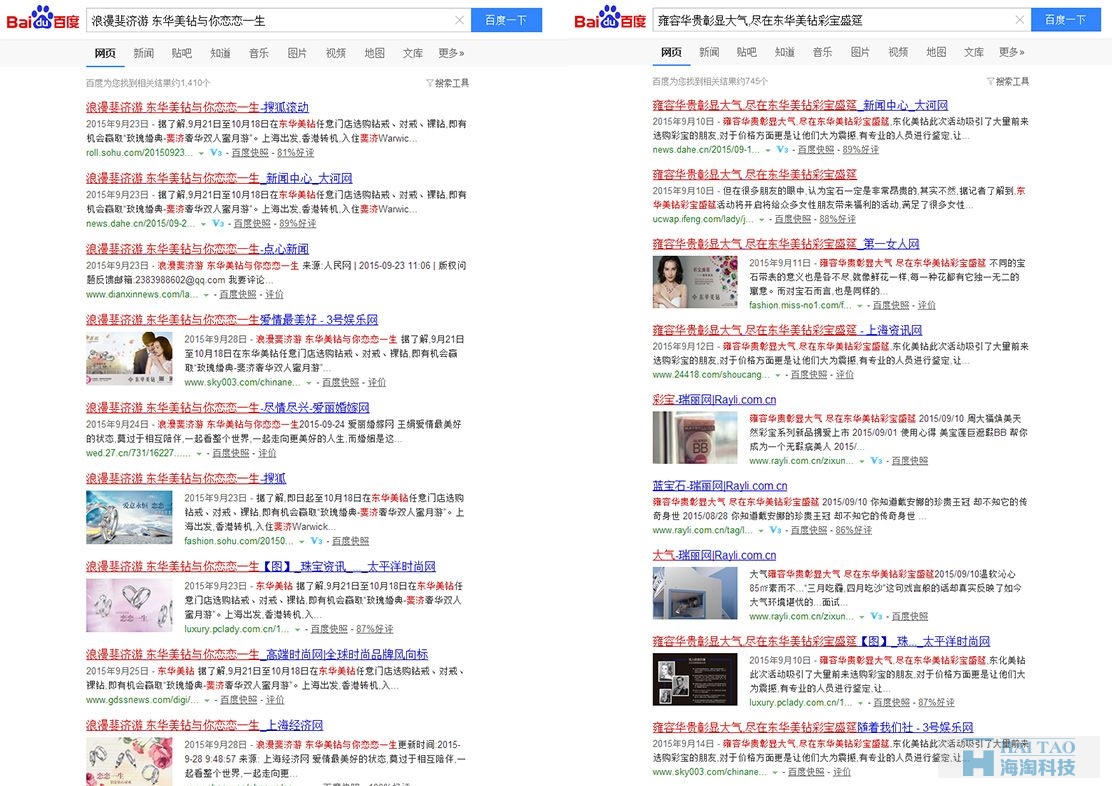Open the 高端时尚网 result title link
Viewport: 1112px width, 786px height.
(257, 654)
